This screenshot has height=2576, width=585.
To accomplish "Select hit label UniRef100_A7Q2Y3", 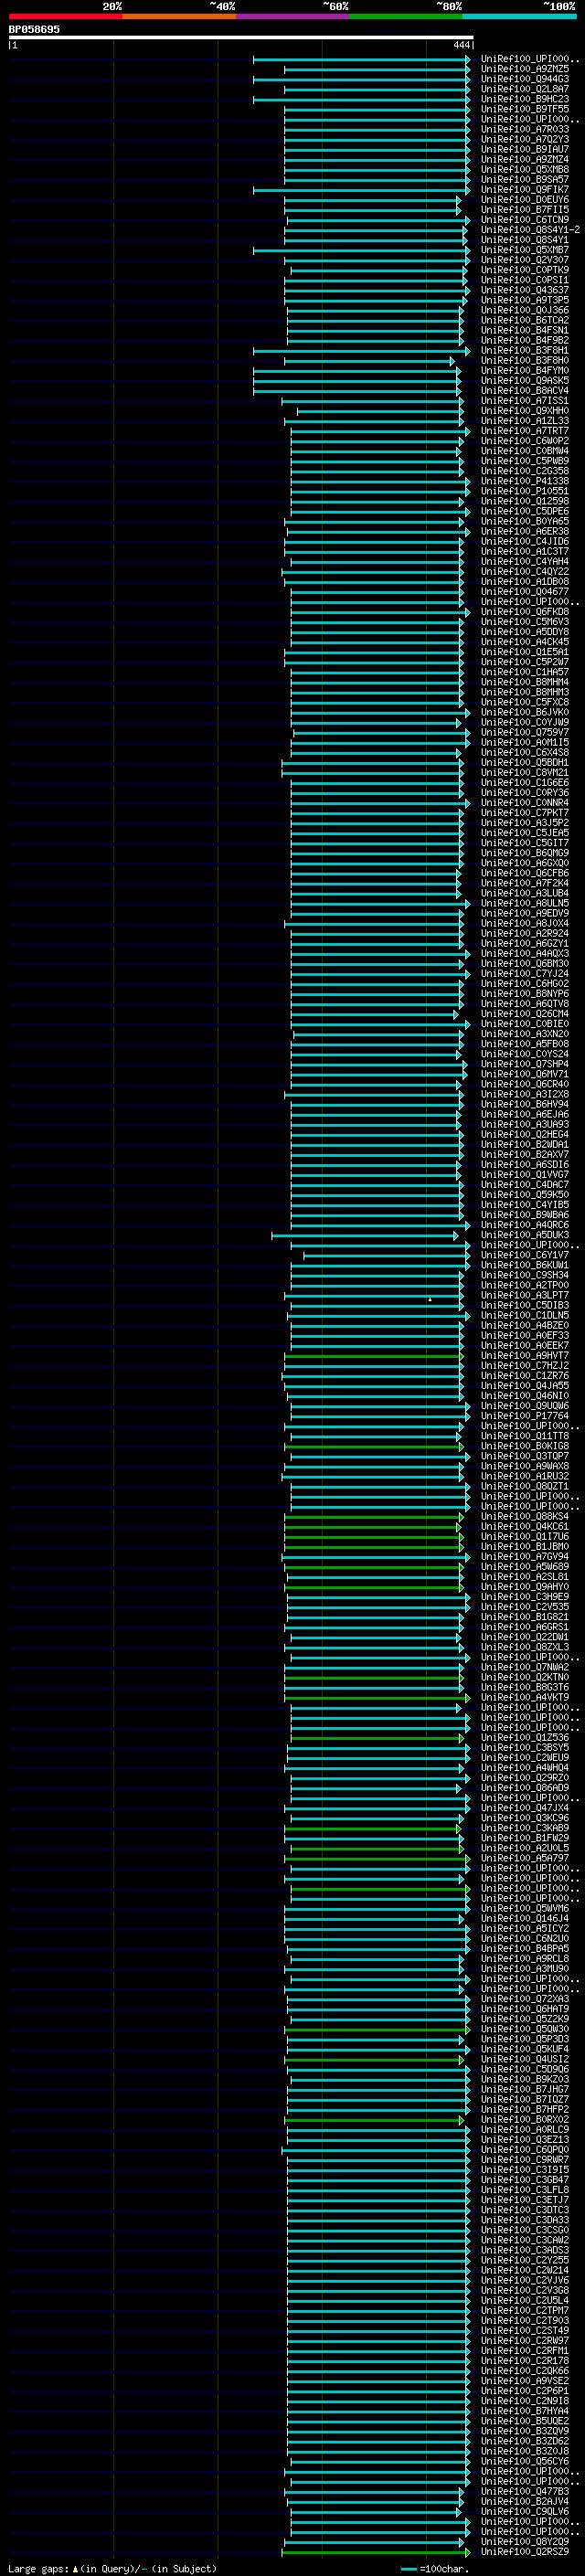I will click(525, 139).
